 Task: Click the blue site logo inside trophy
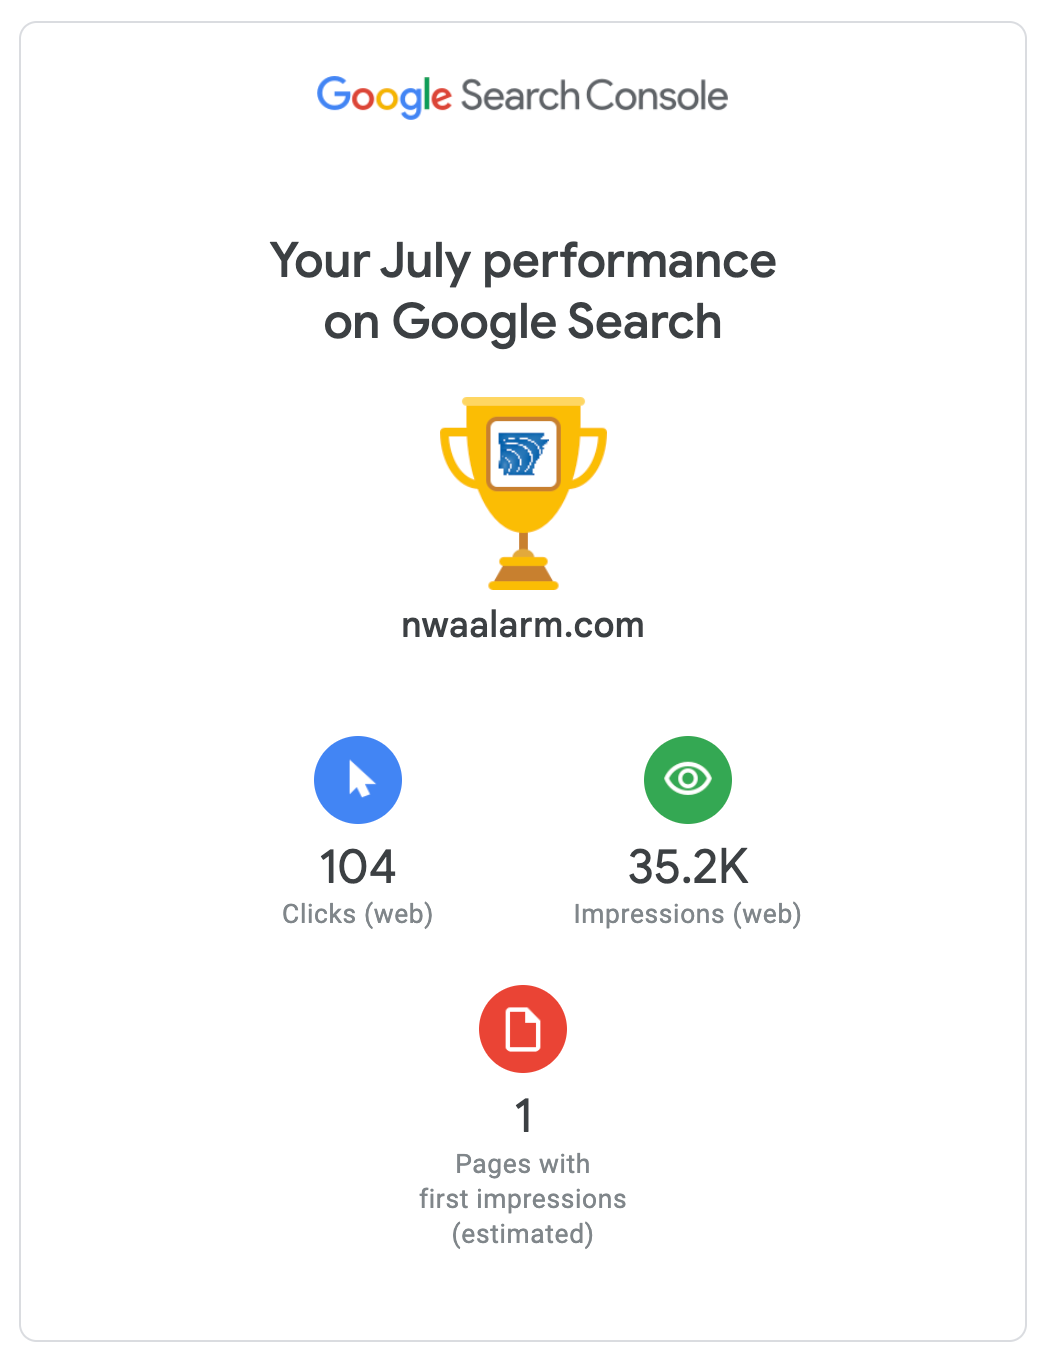click(x=523, y=454)
